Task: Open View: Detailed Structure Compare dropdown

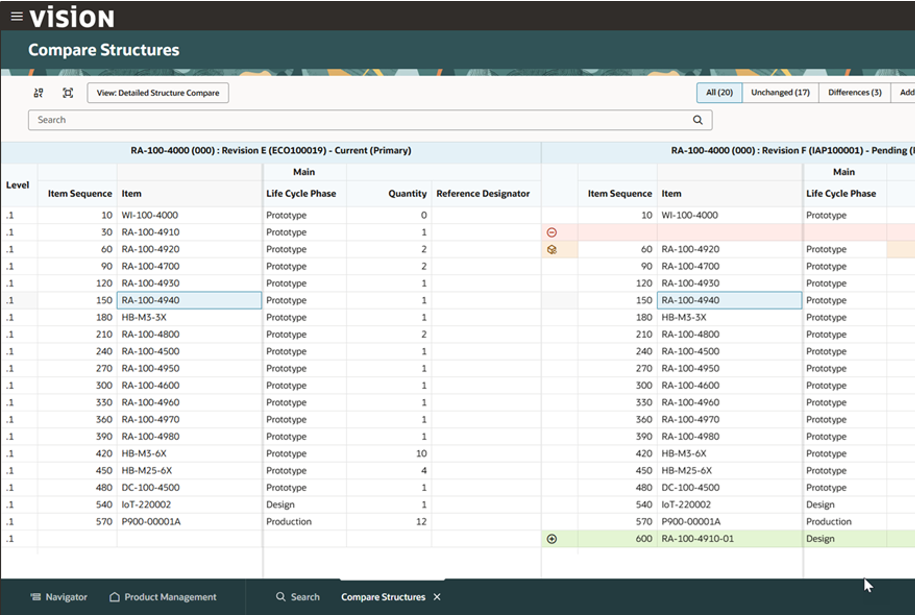Action: point(158,93)
